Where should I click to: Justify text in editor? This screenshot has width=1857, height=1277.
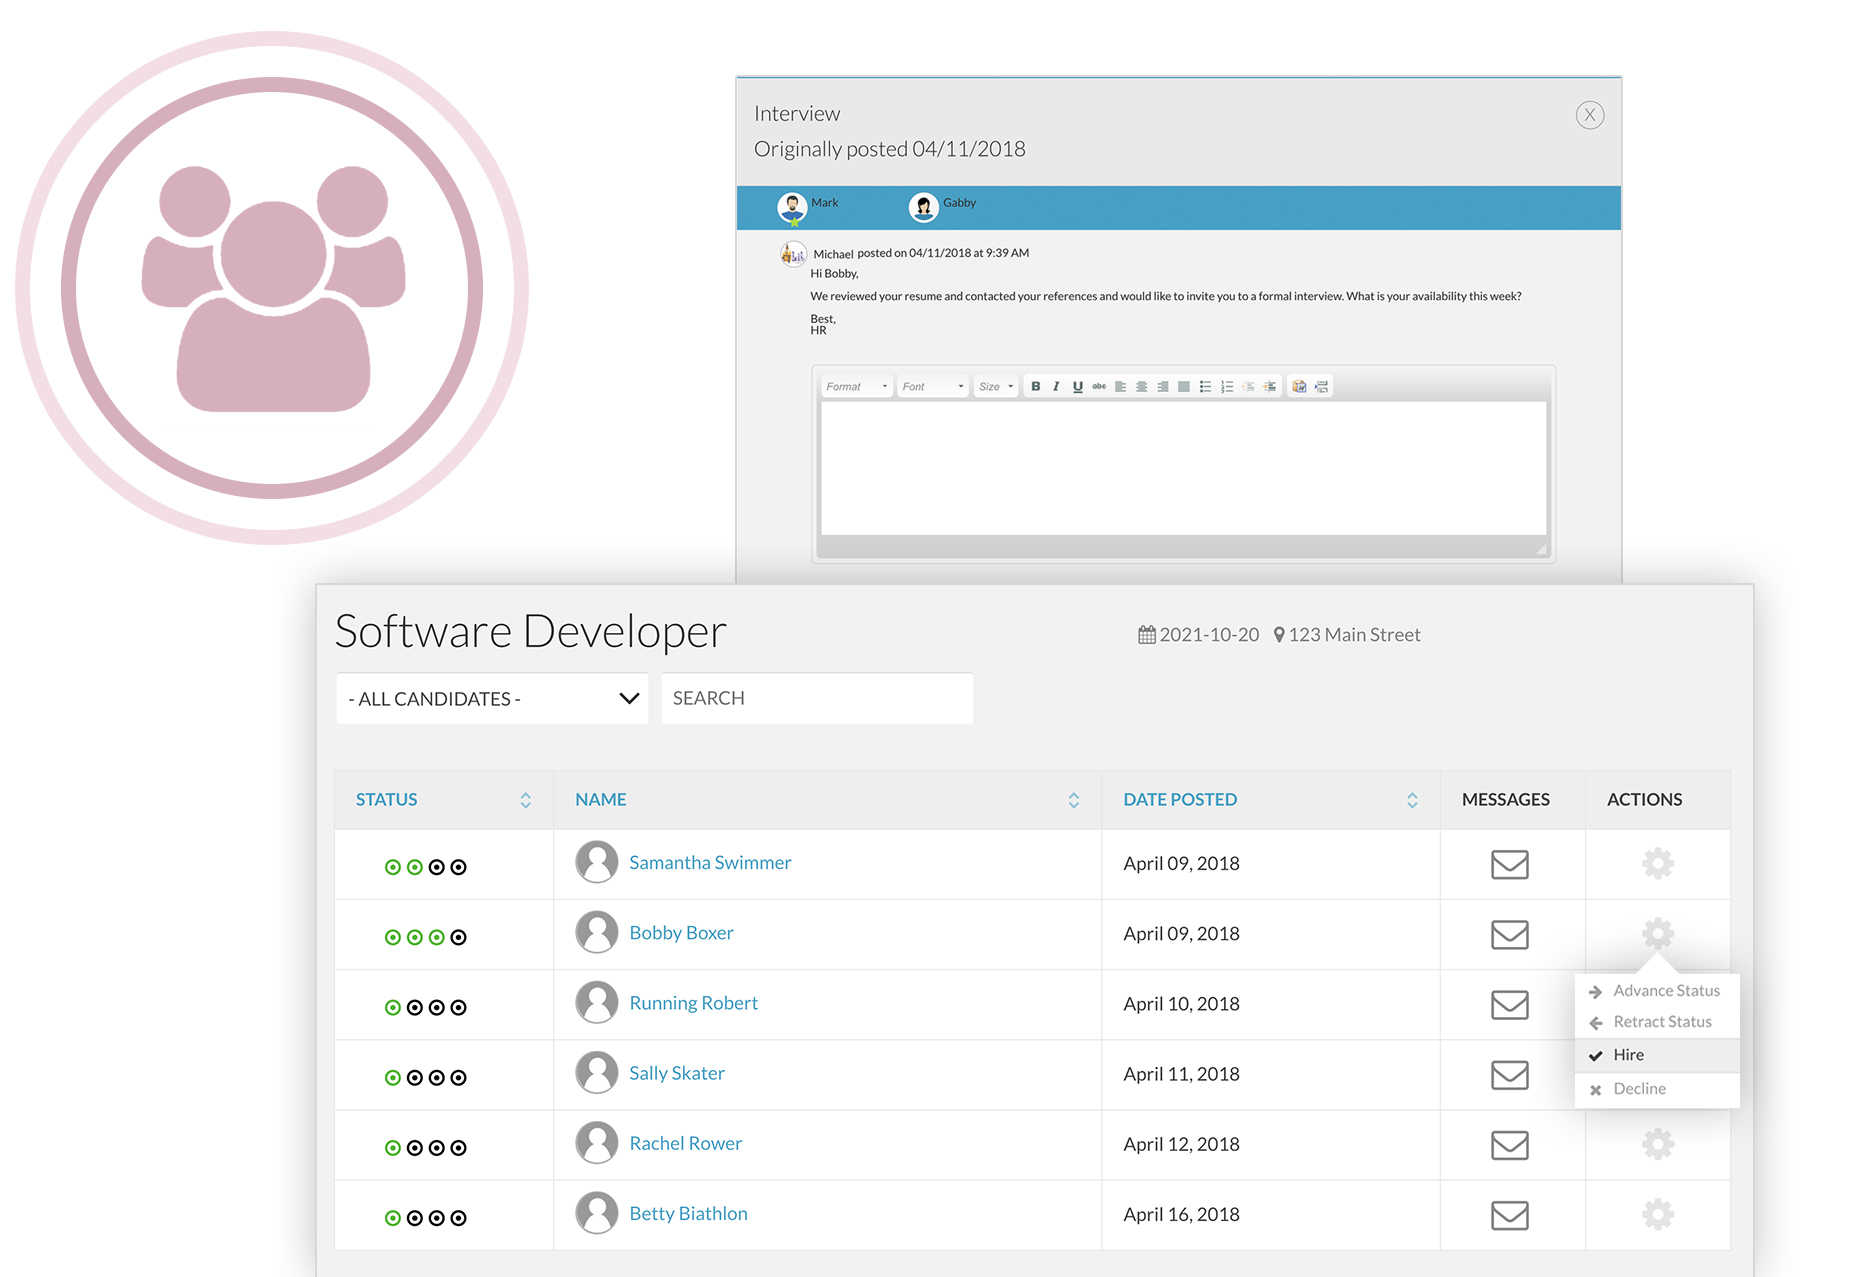click(x=1184, y=387)
